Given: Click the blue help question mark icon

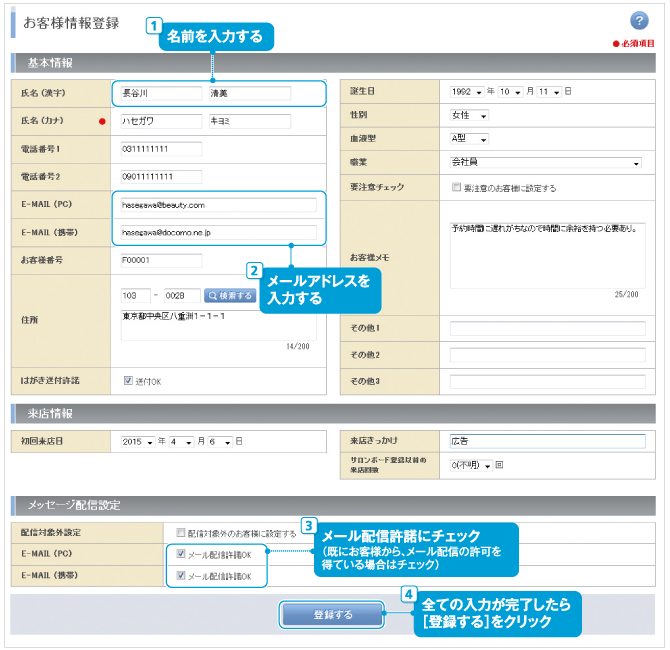Looking at the screenshot, I should [x=640, y=21].
